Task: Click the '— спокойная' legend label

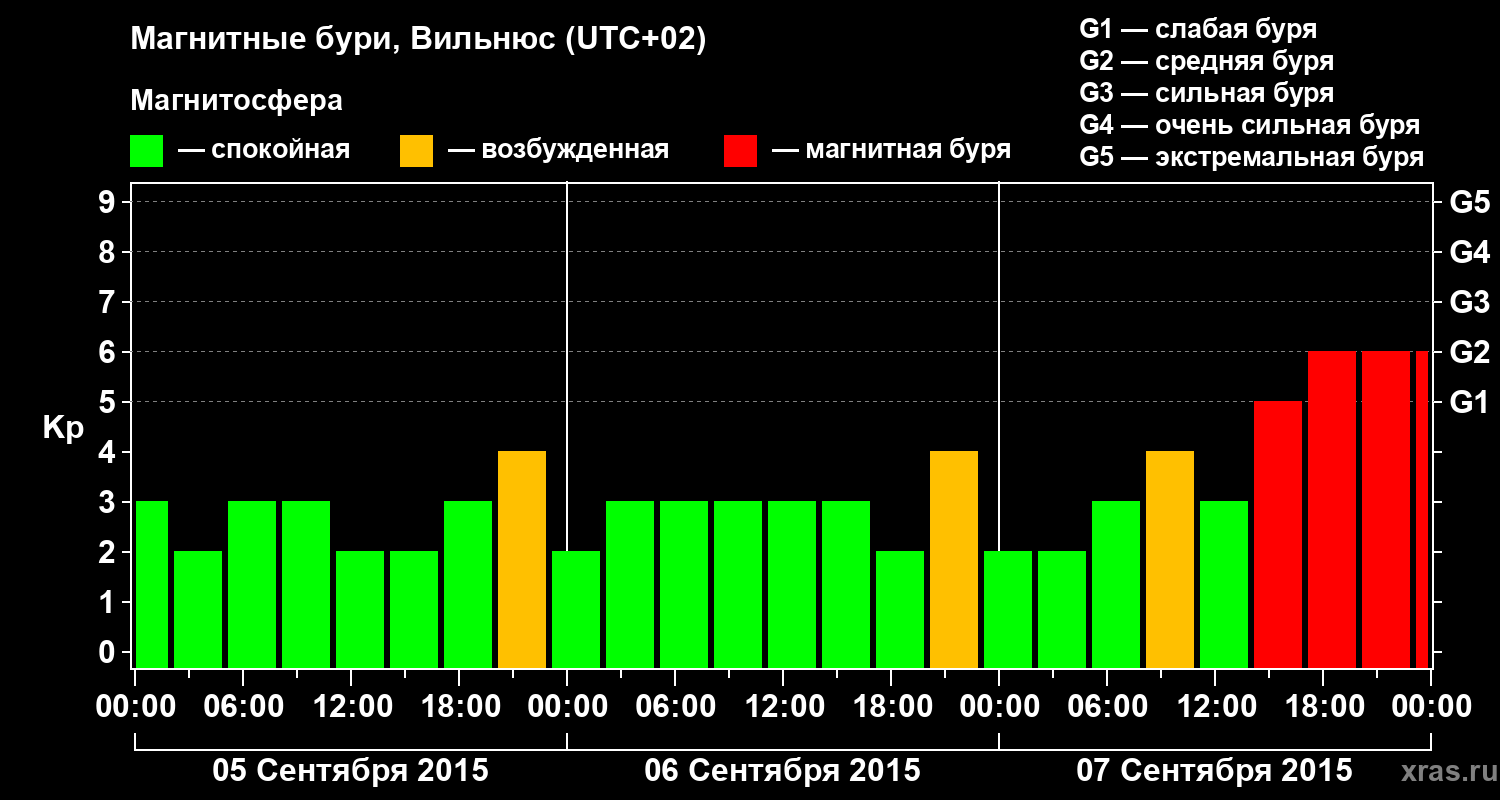Action: (264, 150)
